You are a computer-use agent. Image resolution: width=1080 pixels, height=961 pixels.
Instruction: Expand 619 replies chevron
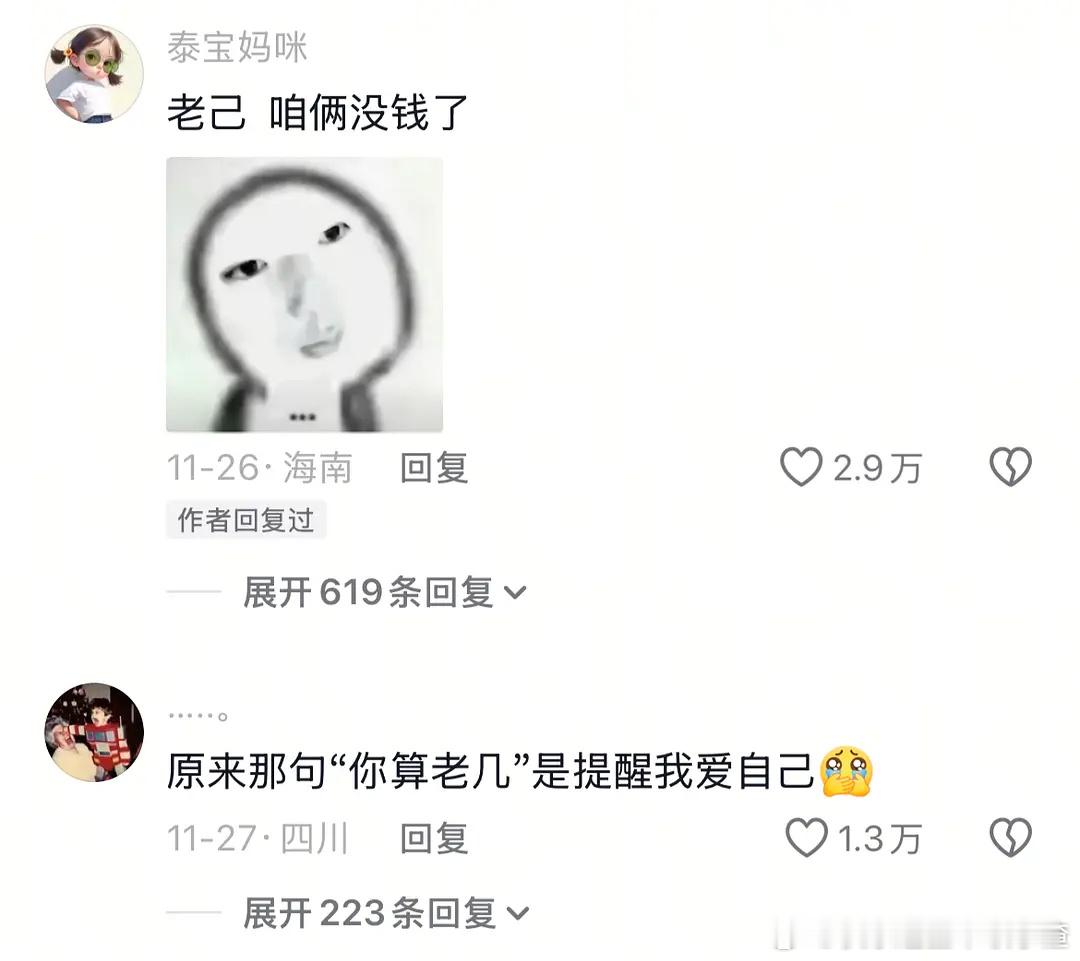pyautogui.click(x=515, y=592)
